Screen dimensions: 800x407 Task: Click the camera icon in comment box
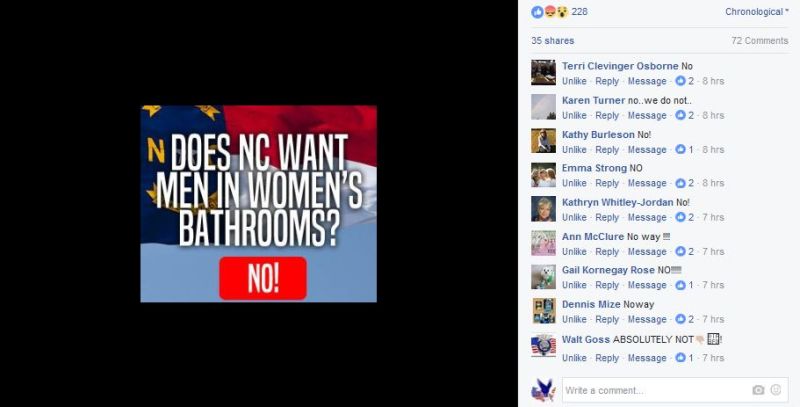click(x=758, y=390)
